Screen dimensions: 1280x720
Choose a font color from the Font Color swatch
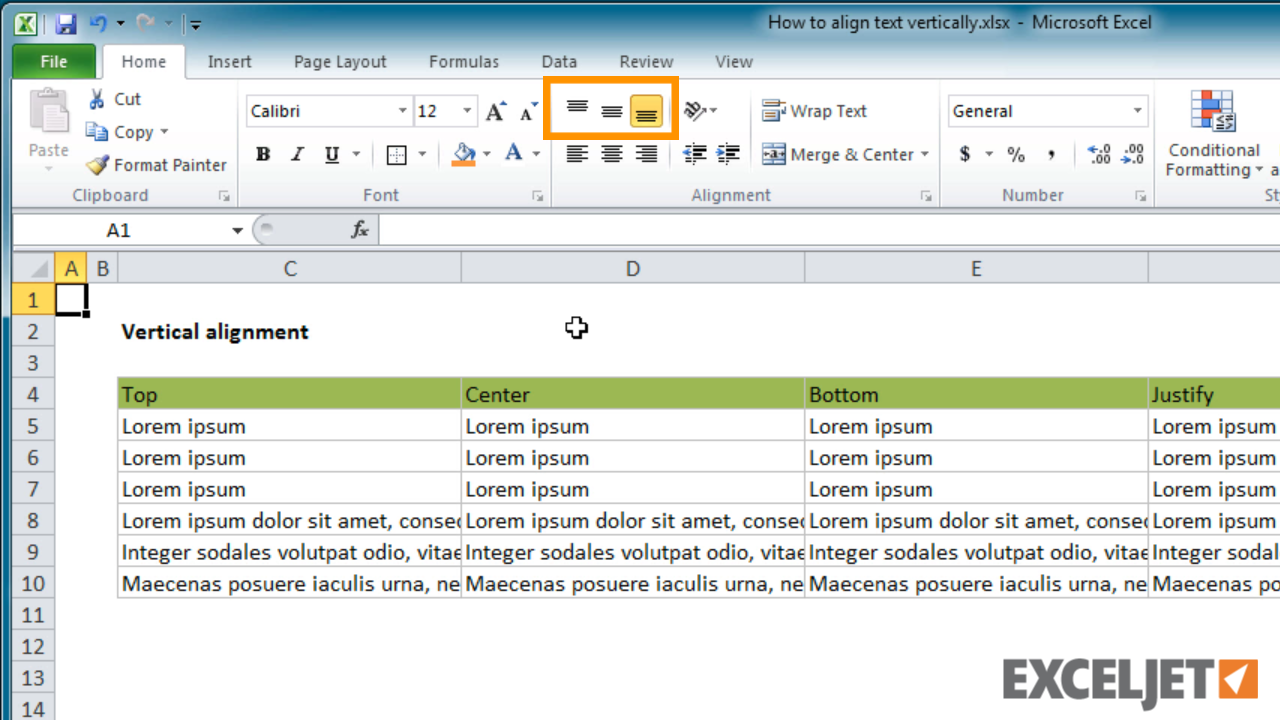(x=513, y=154)
